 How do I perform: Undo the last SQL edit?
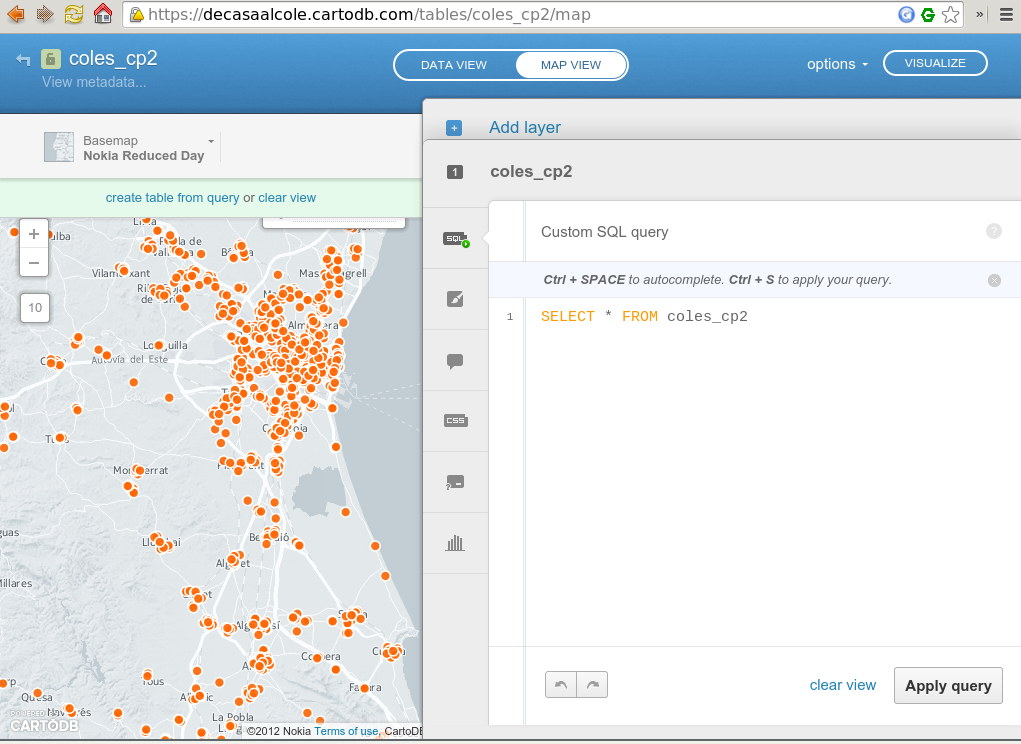[x=561, y=685]
